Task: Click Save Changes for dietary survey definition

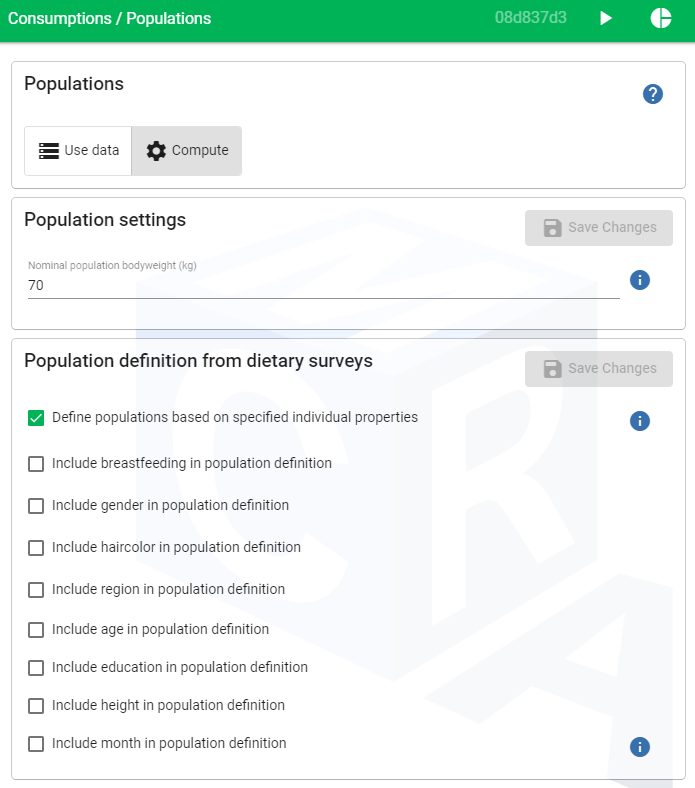Action: point(599,369)
